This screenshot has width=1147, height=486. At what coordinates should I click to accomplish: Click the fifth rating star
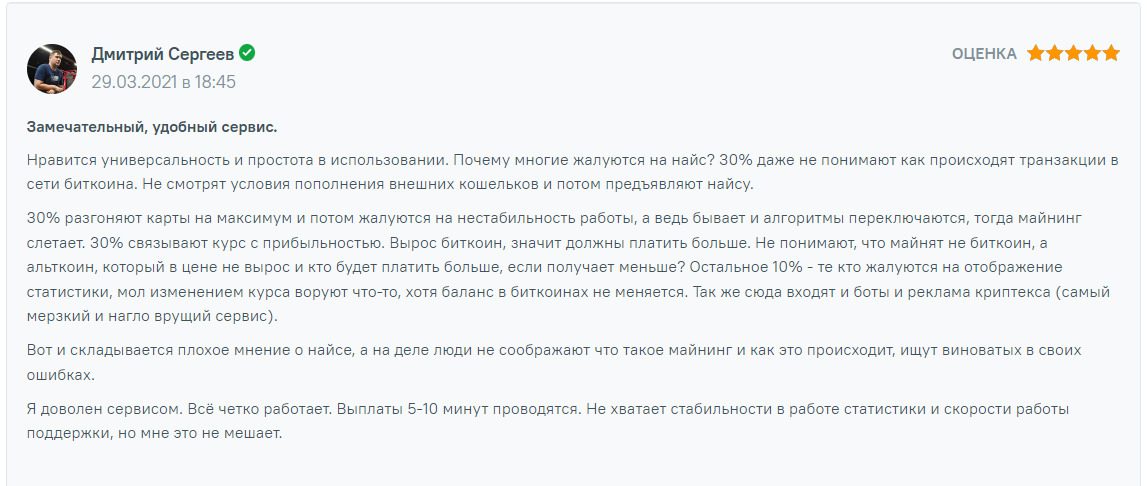click(x=1111, y=53)
